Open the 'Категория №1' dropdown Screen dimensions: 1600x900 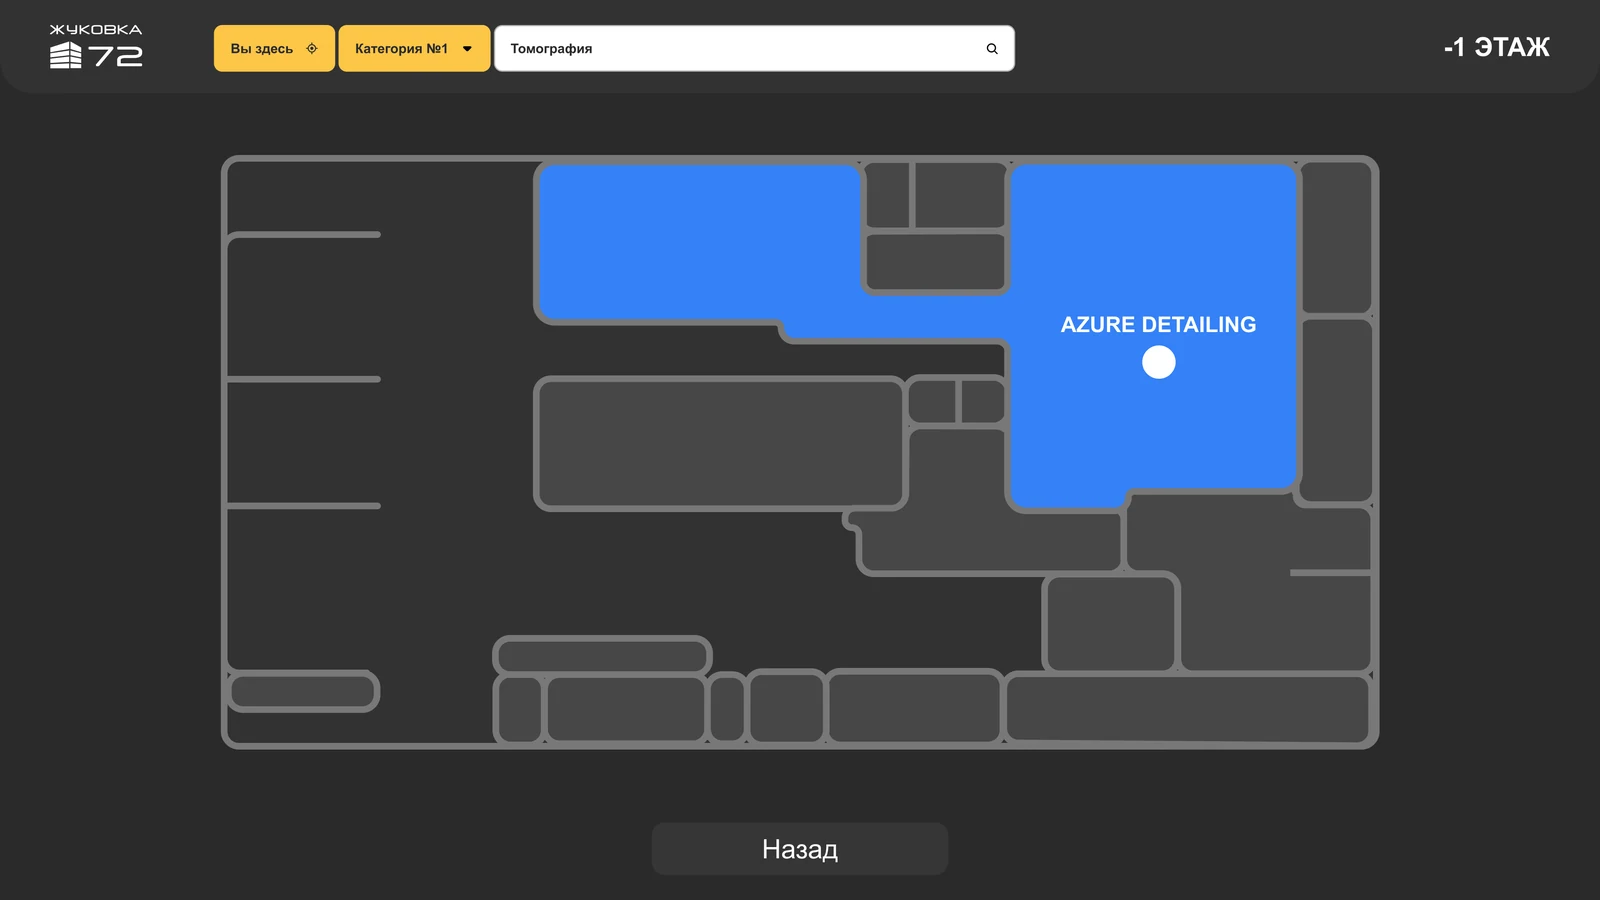point(414,48)
